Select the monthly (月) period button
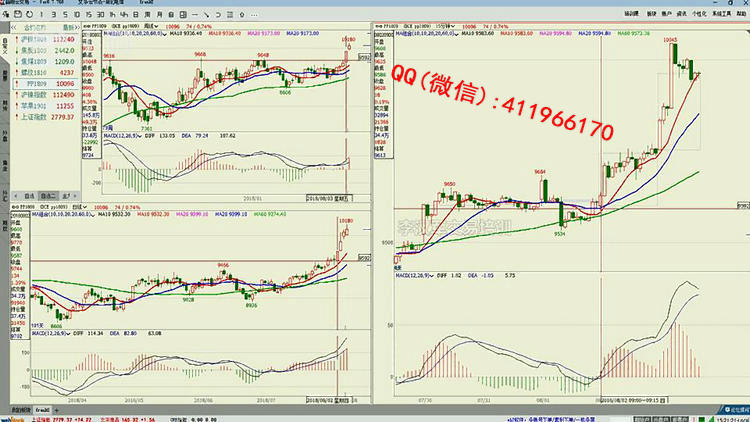 [x=159, y=14]
